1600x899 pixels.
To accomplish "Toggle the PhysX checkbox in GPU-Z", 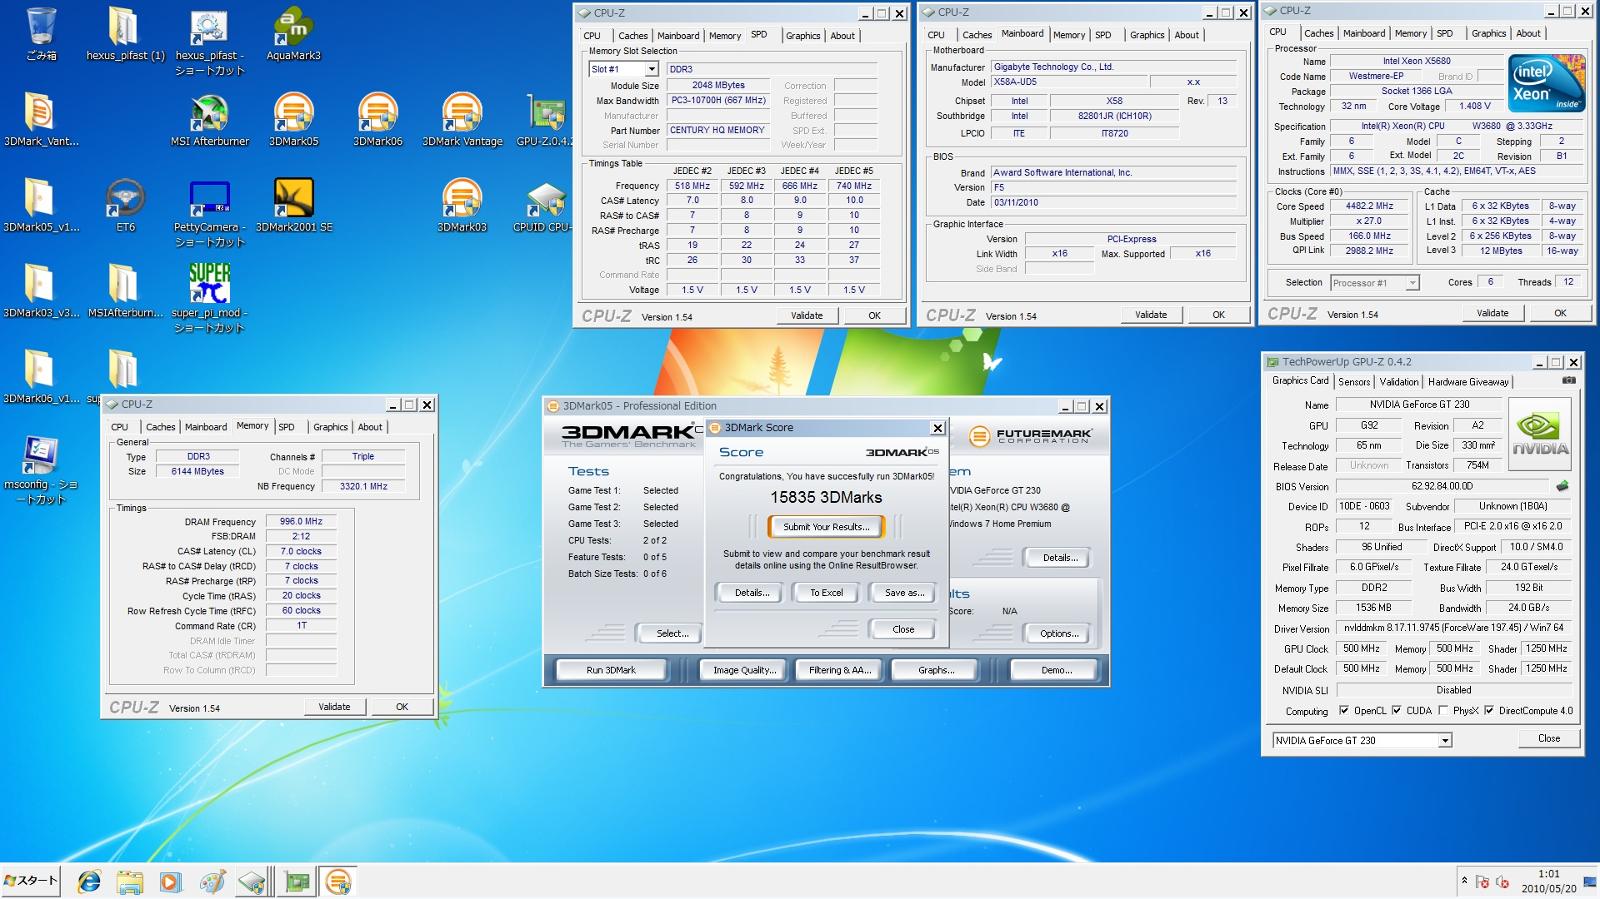I will pyautogui.click(x=1443, y=711).
